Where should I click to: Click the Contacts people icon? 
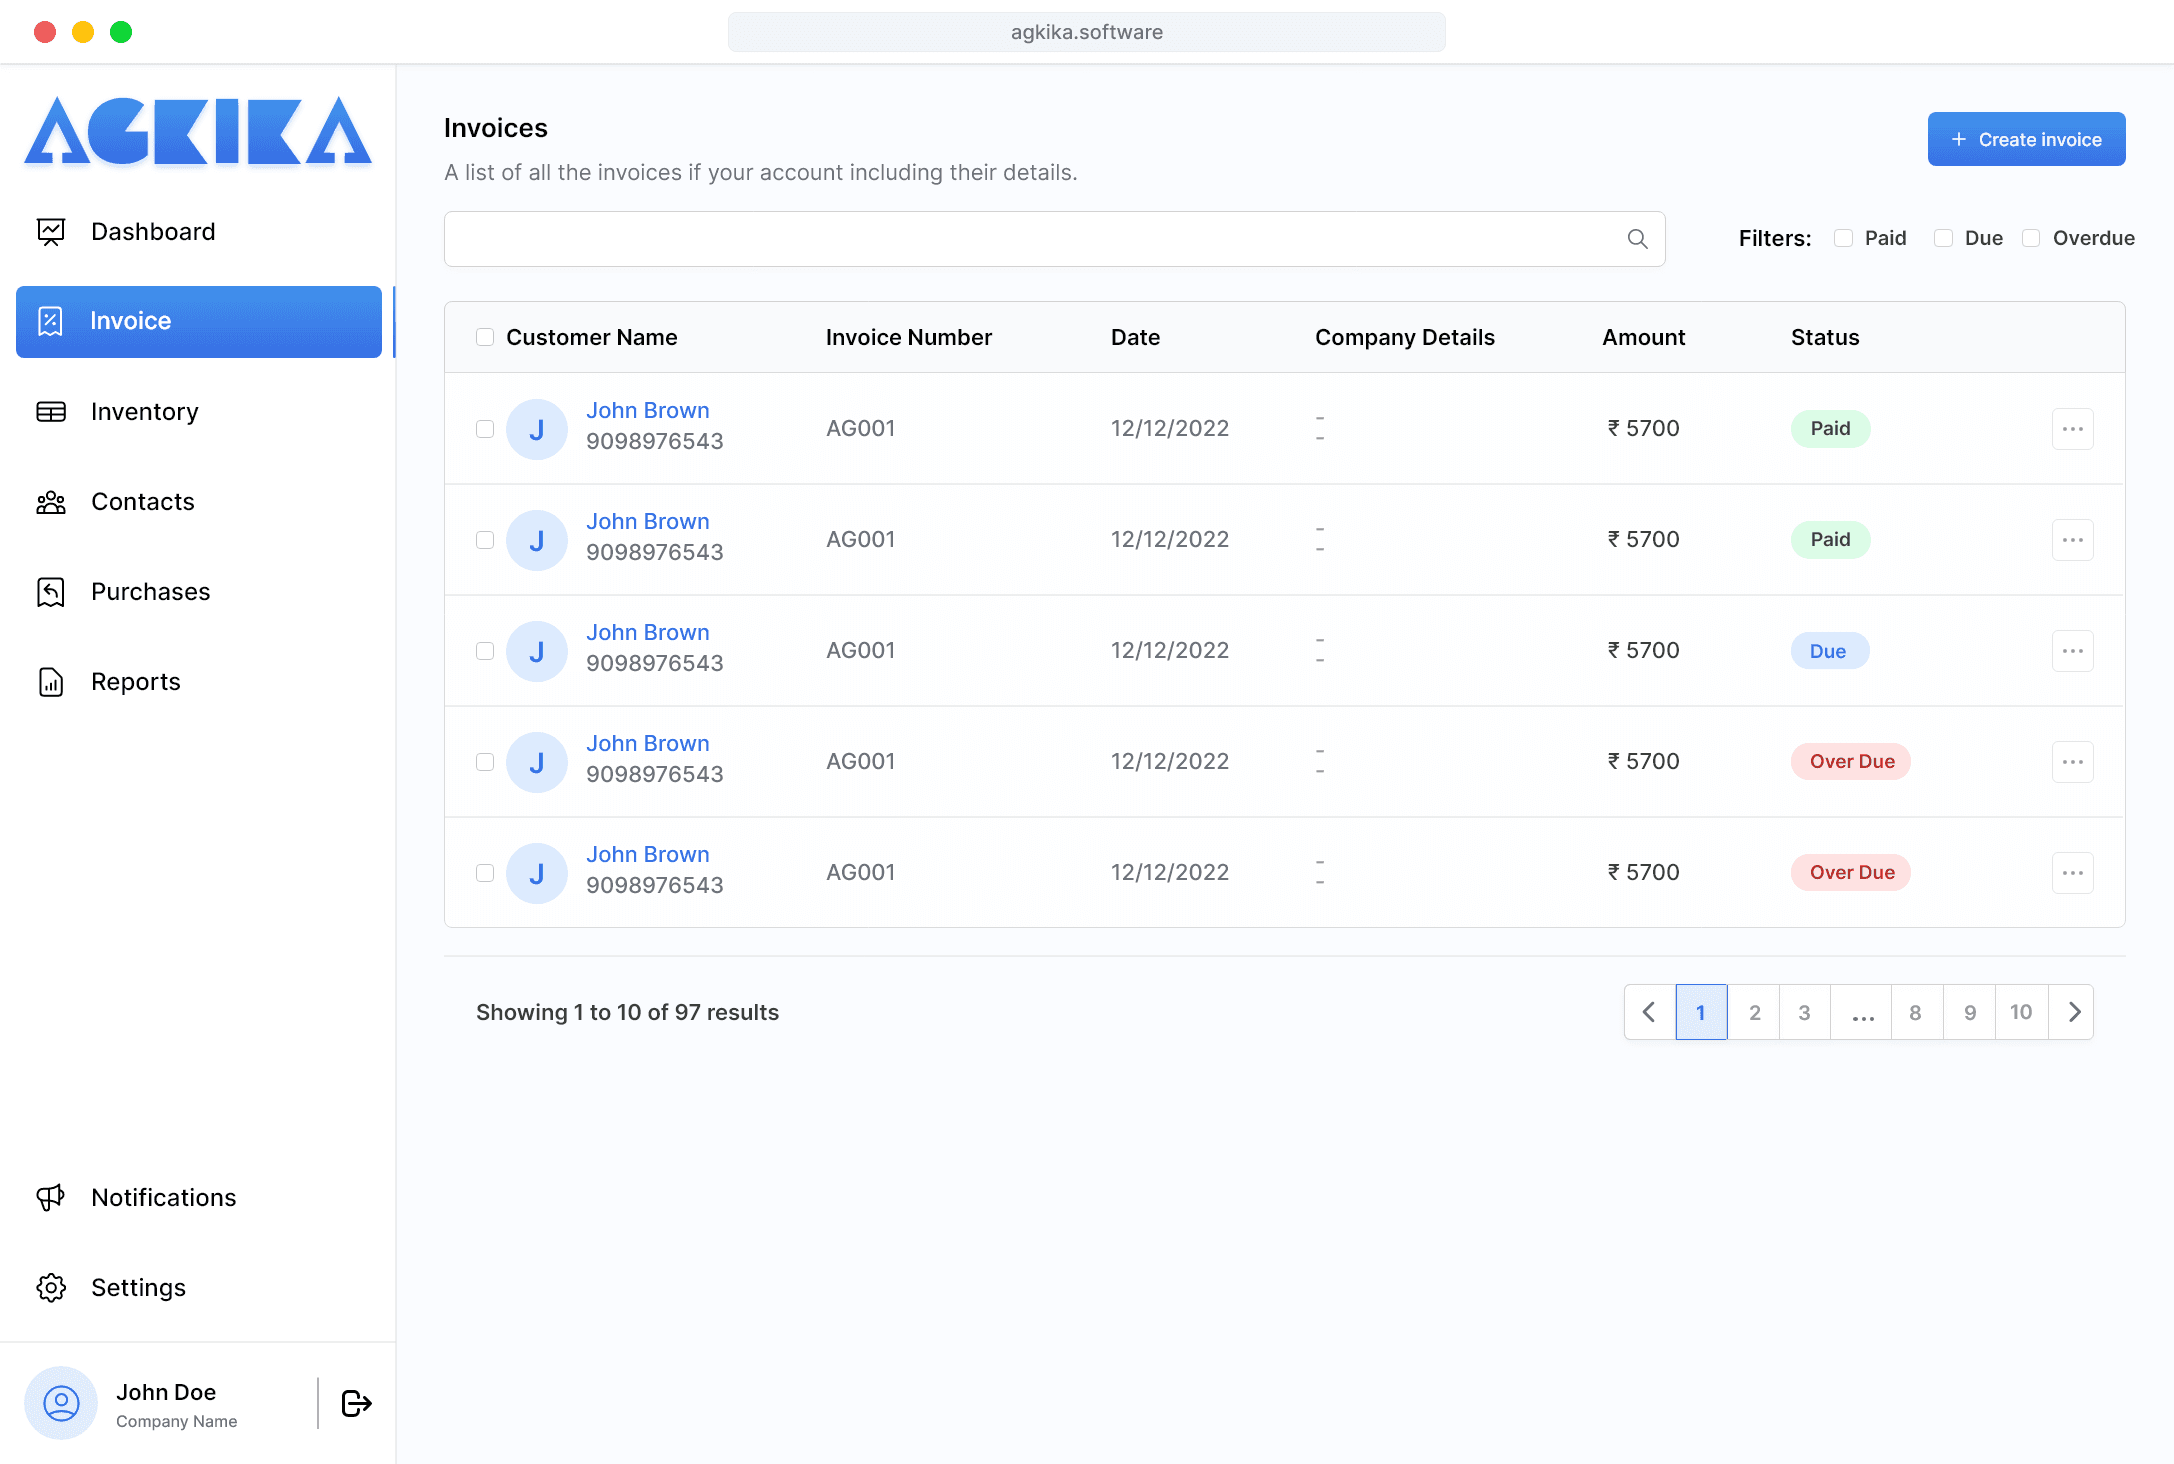pos(51,502)
